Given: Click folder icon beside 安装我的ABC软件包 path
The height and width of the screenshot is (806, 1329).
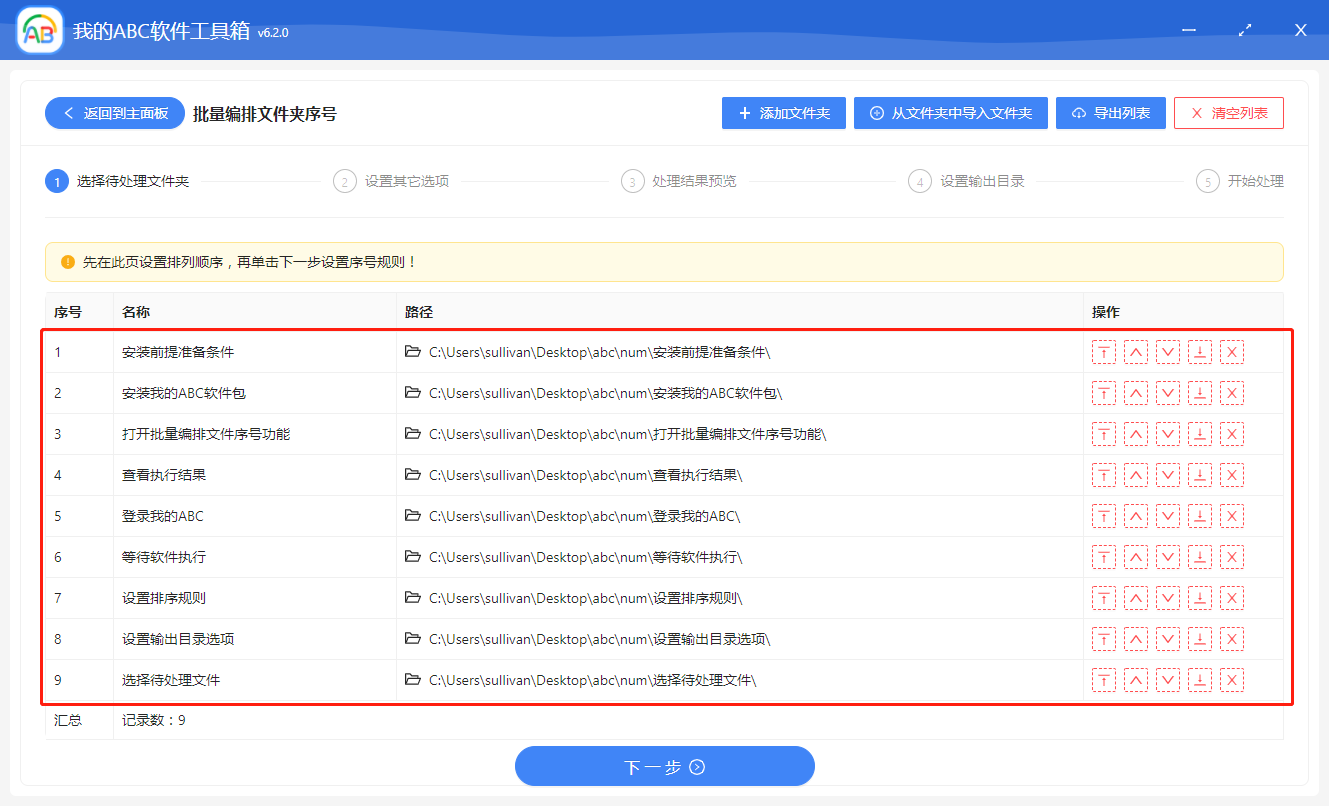Looking at the screenshot, I should coord(413,393).
